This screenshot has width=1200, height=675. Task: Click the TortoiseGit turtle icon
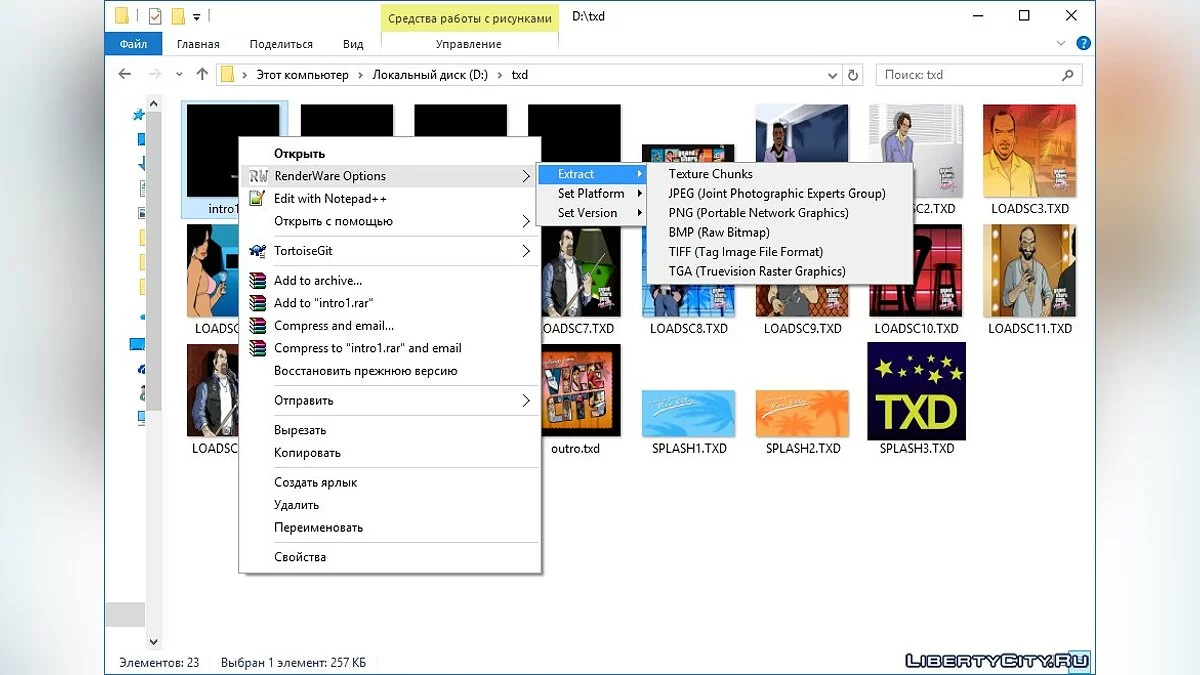(257, 252)
